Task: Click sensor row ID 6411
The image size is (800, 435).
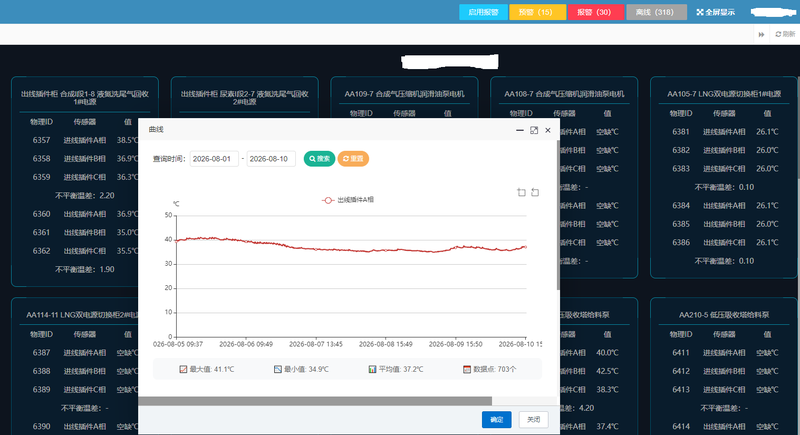Action: point(681,352)
